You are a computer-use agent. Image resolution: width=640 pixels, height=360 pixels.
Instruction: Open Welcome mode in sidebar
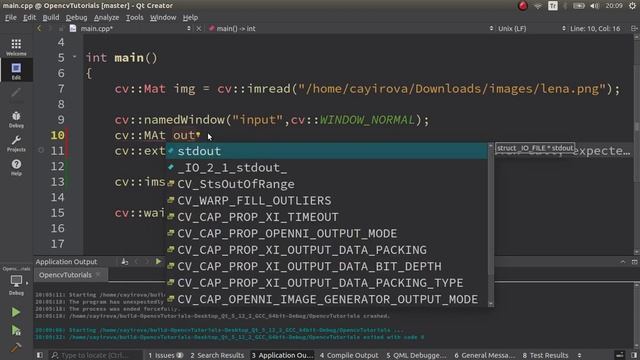coord(16,47)
